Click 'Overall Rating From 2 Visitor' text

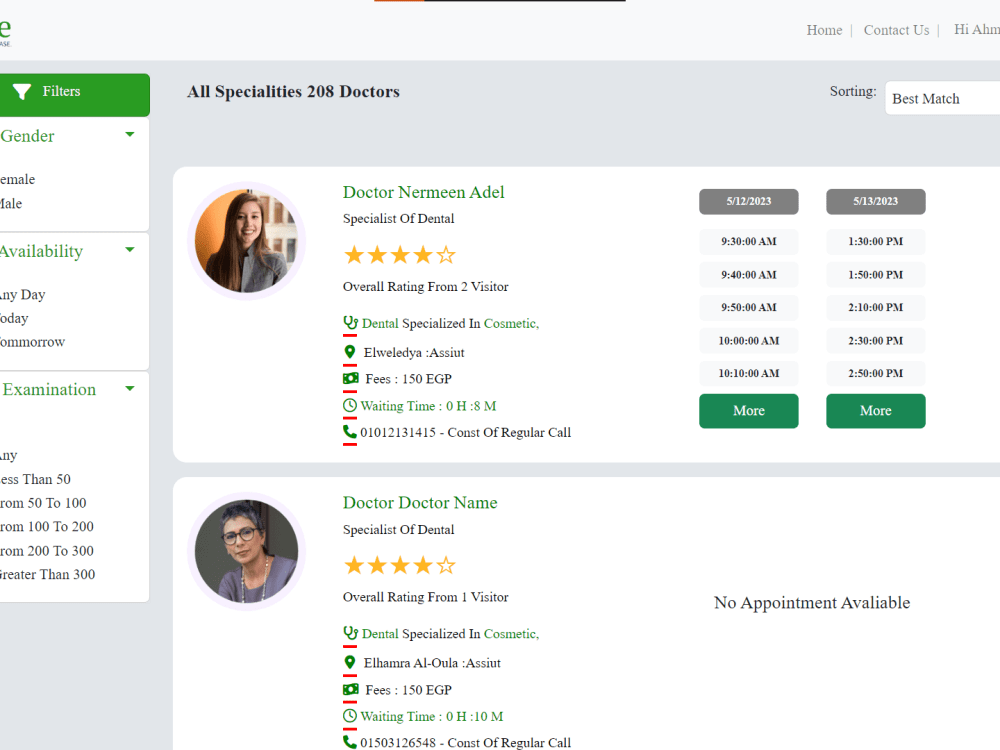pyautogui.click(x=425, y=286)
